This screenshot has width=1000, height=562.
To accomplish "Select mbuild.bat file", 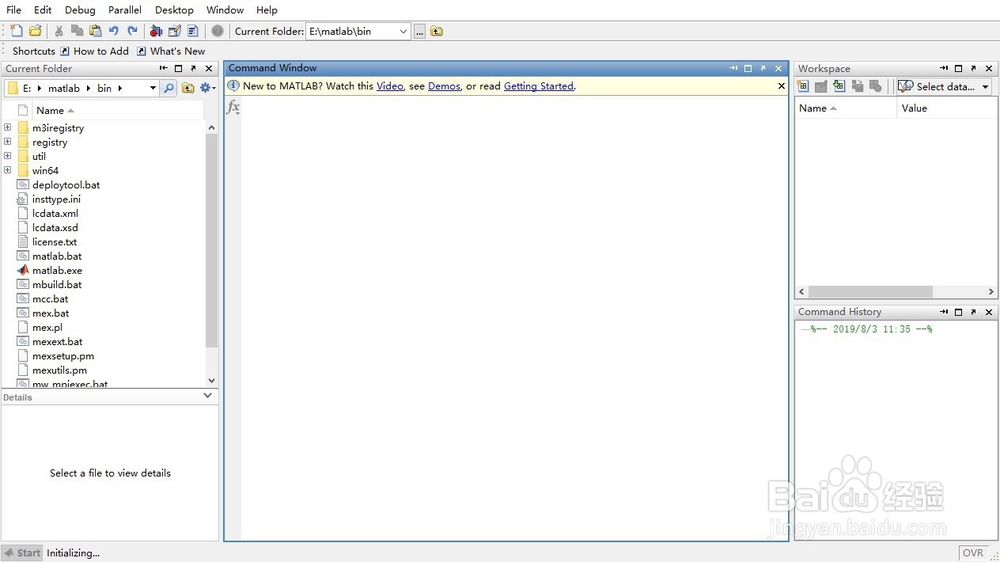I will click(57, 285).
